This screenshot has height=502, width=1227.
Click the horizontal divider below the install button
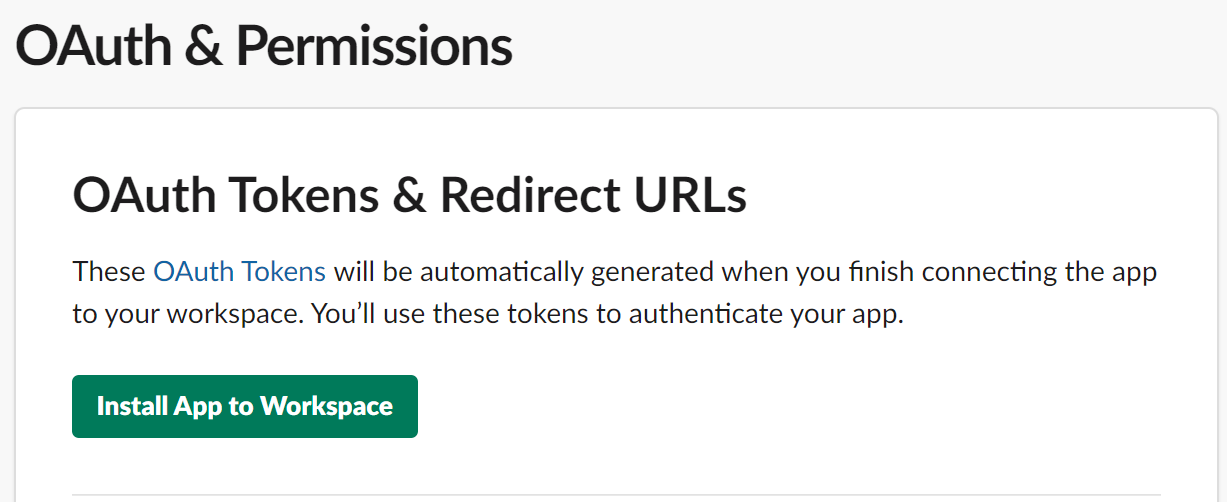pos(616,494)
